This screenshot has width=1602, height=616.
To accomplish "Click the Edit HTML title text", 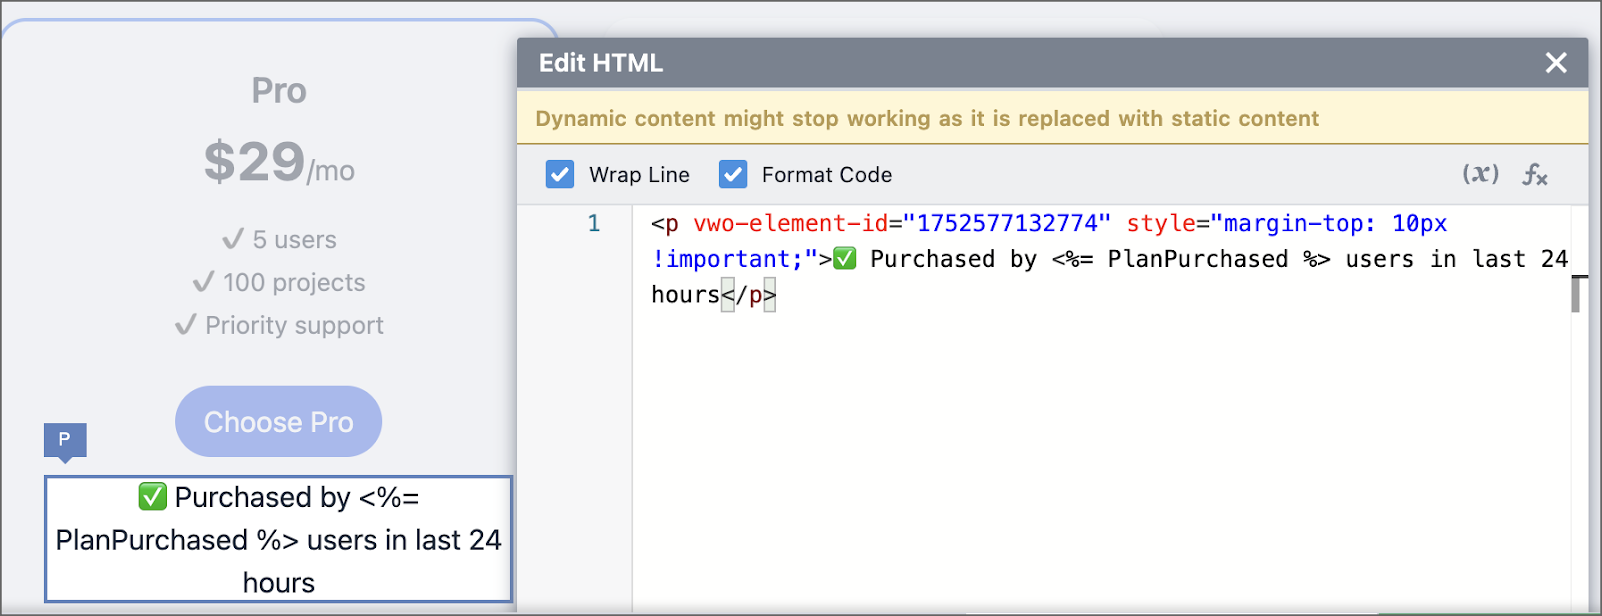I will 601,63.
